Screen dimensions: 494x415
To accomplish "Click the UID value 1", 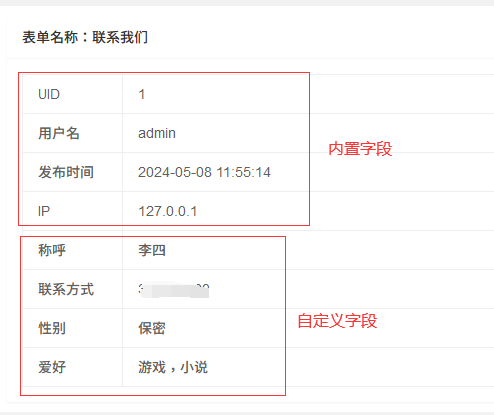I will click(142, 94).
